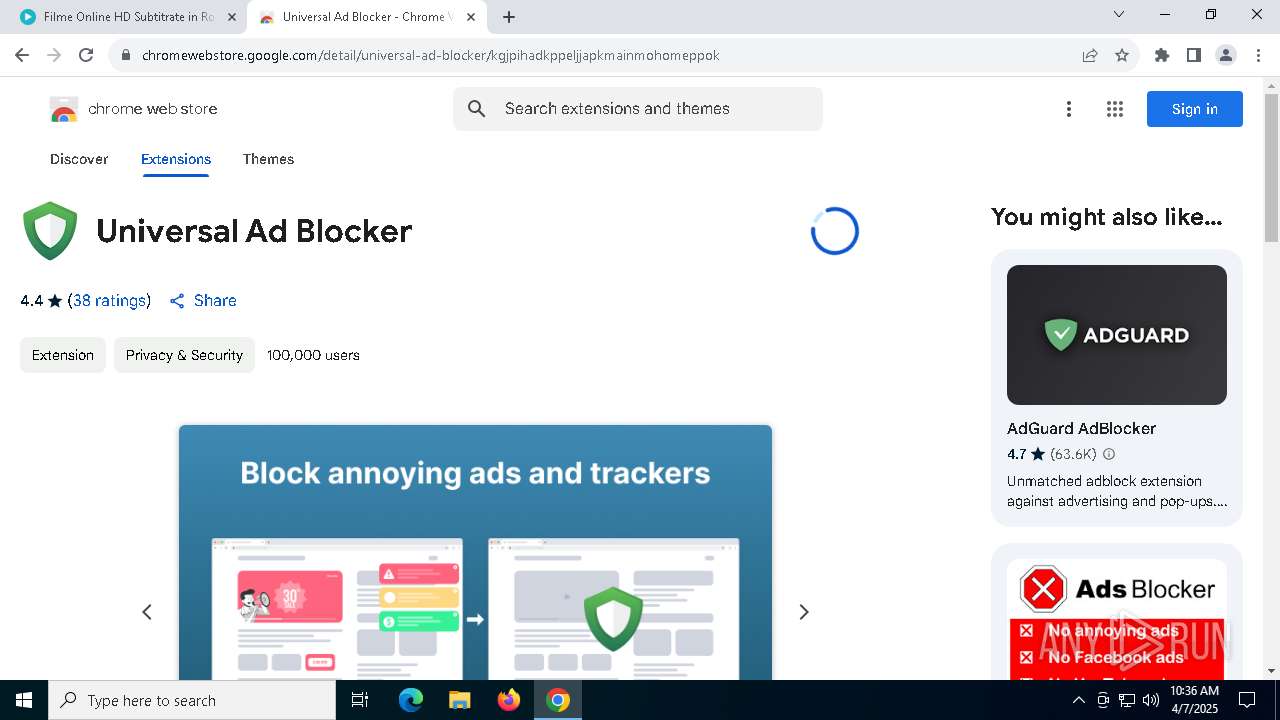Open the Chrome profile avatar

1226,55
